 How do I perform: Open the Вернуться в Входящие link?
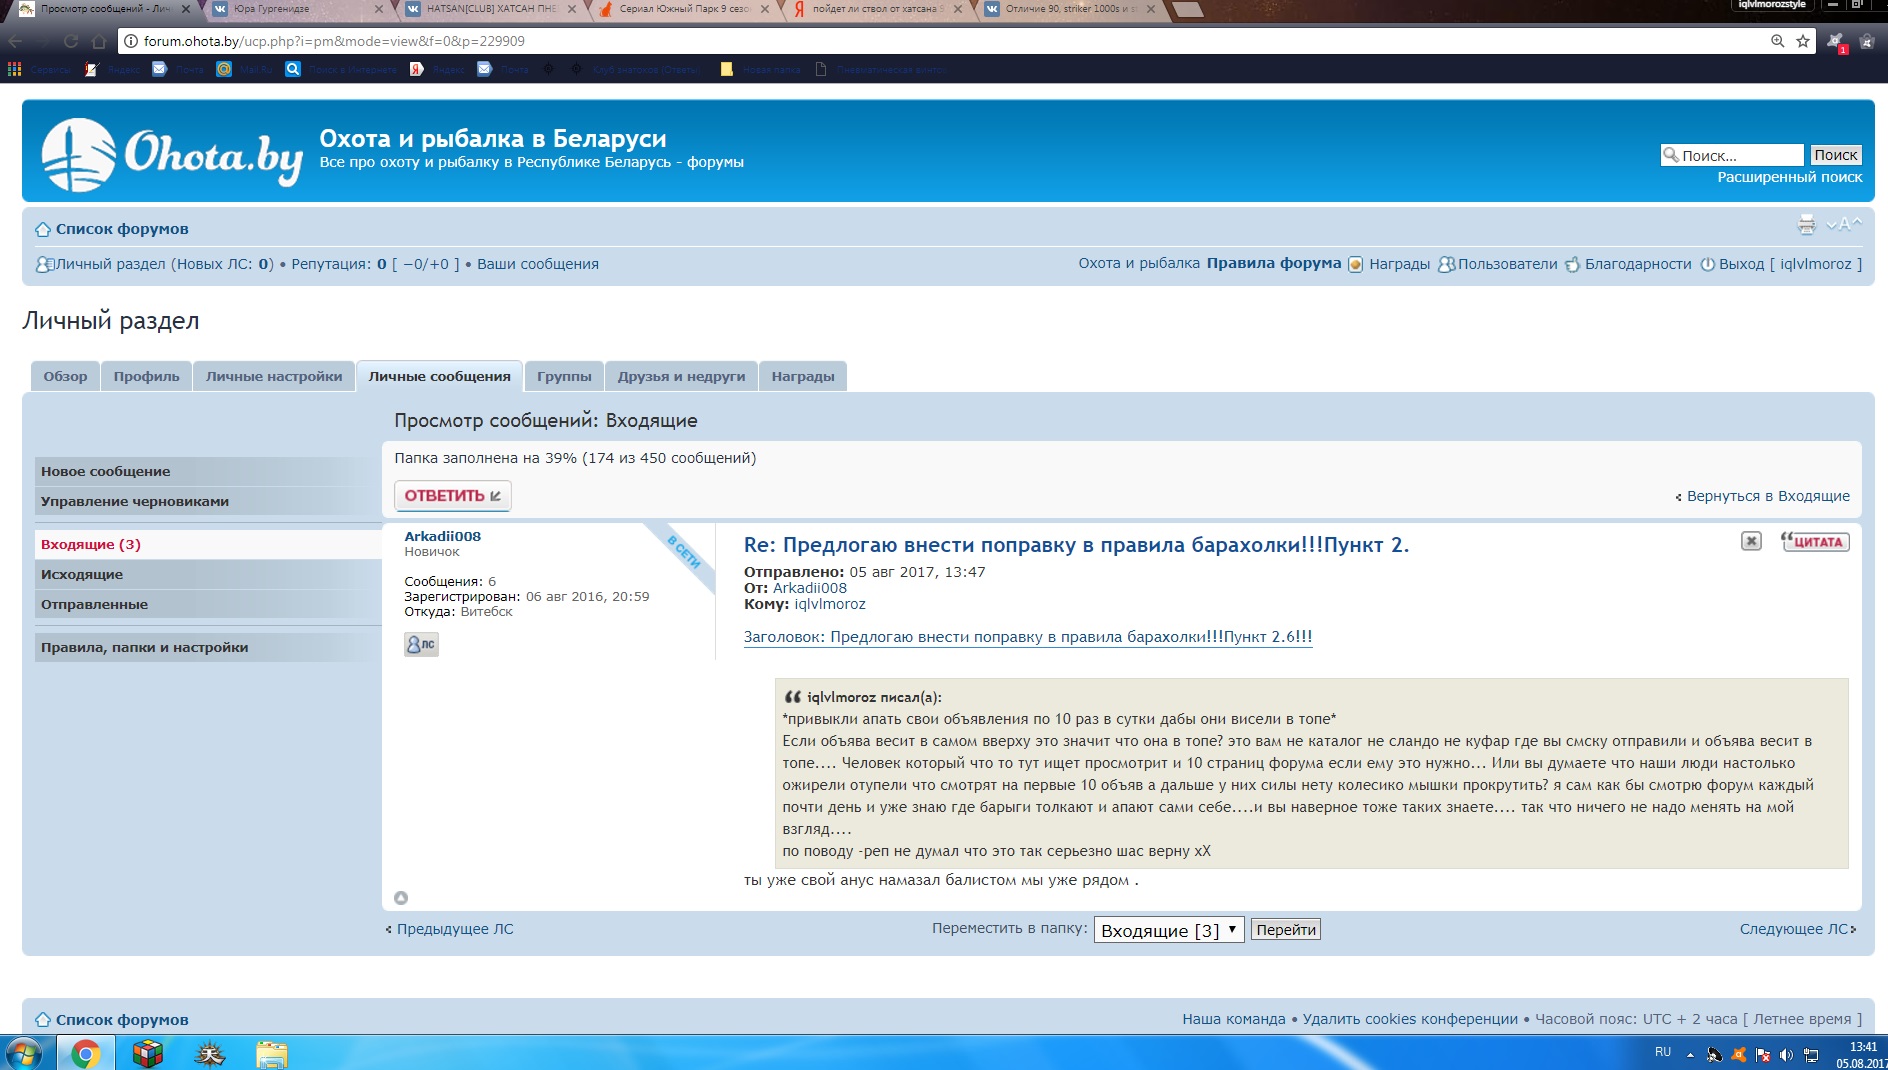(1767, 496)
